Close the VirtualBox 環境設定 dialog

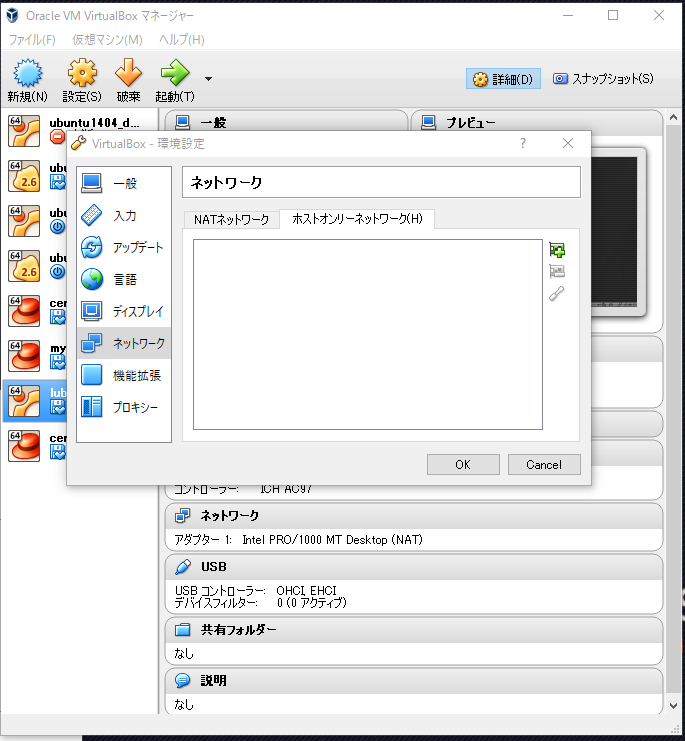click(x=568, y=143)
